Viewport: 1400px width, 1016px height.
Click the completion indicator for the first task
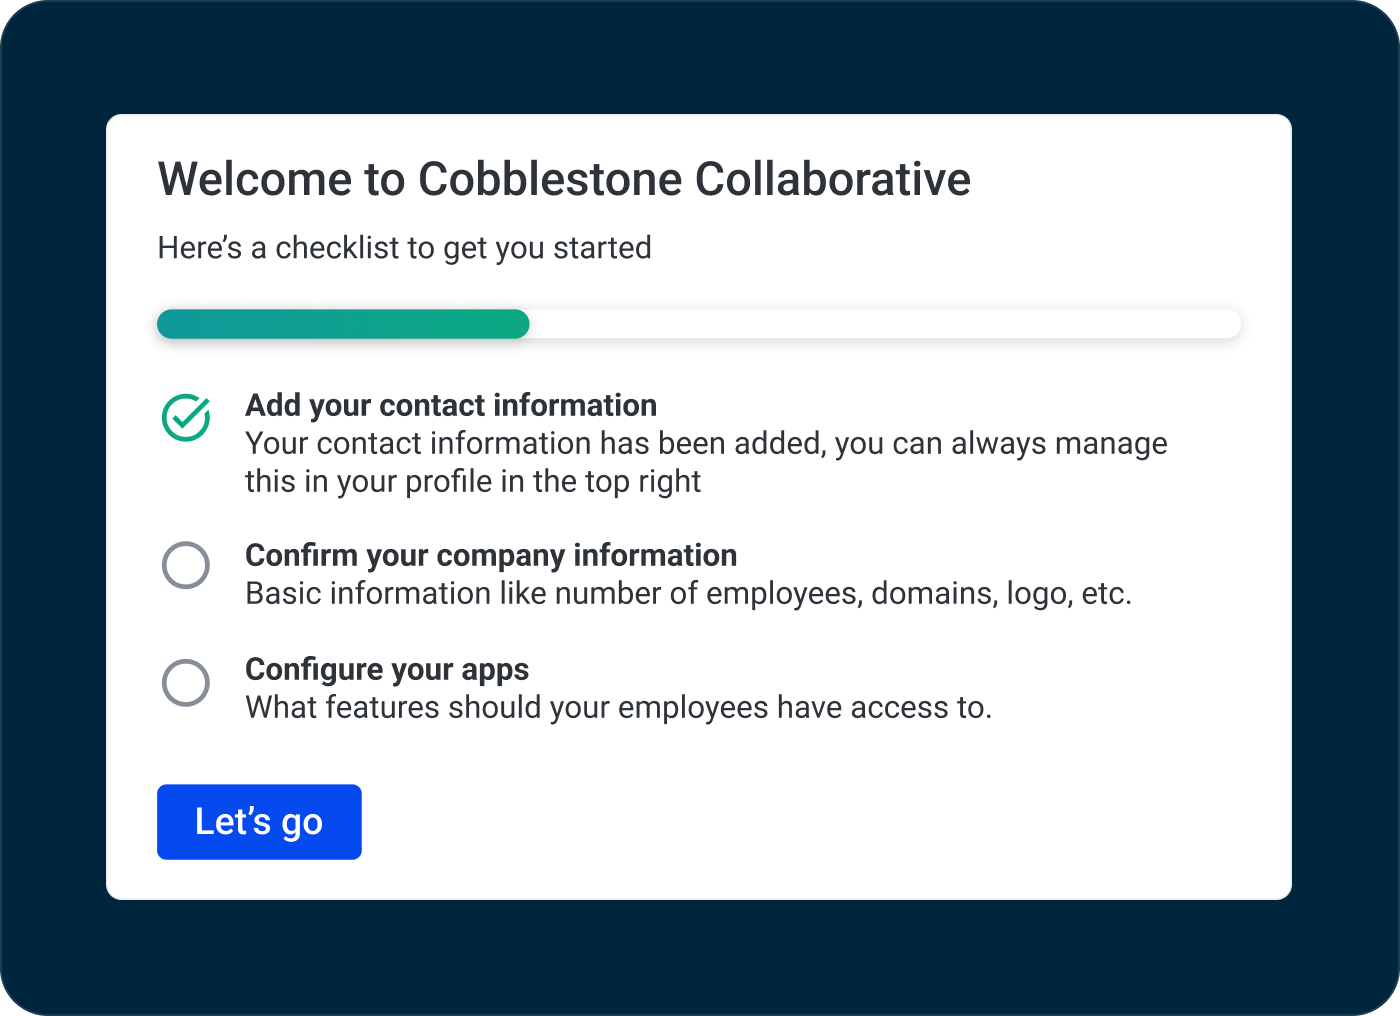(x=185, y=418)
